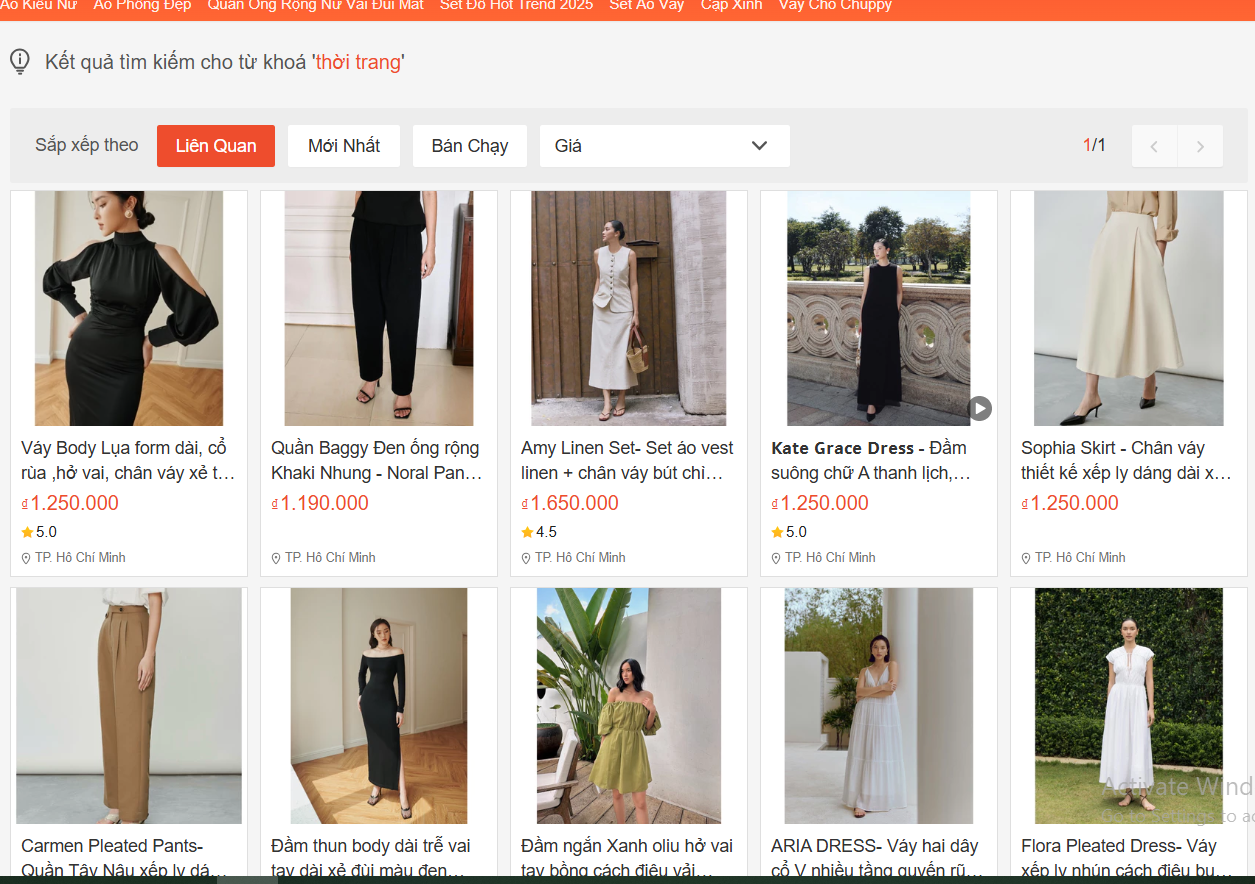The height and width of the screenshot is (884, 1255).
Task: Click location pin under Quần Baggy Đen
Action: pos(276,558)
